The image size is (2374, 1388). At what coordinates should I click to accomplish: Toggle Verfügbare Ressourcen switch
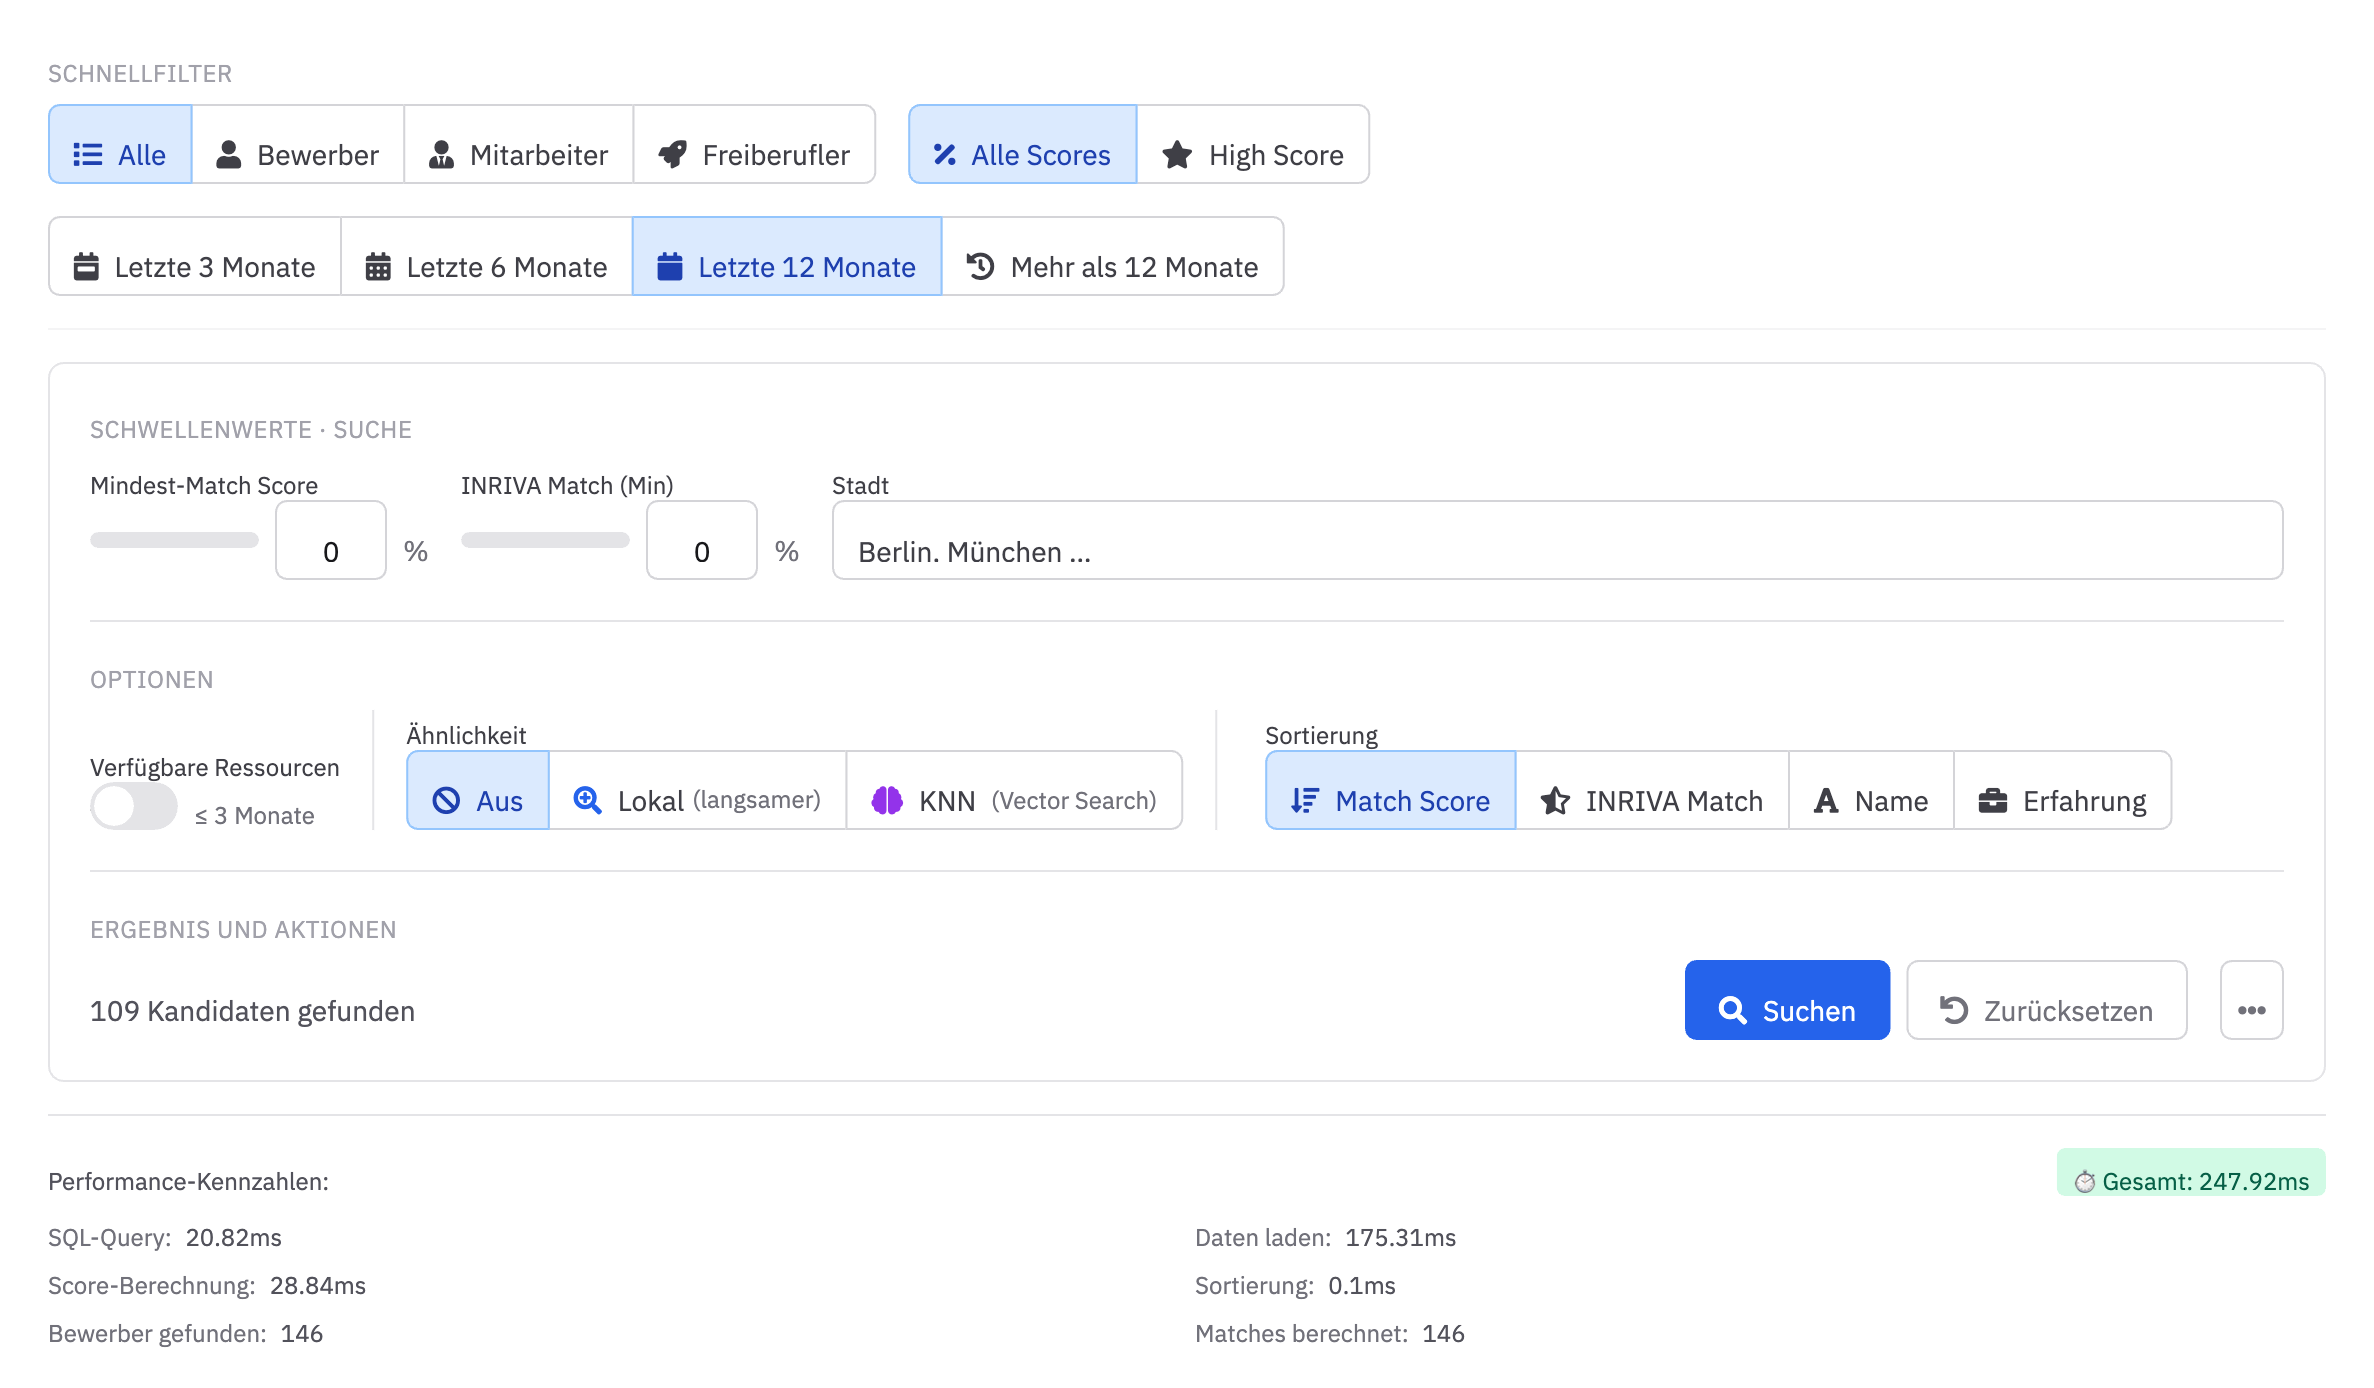click(134, 806)
